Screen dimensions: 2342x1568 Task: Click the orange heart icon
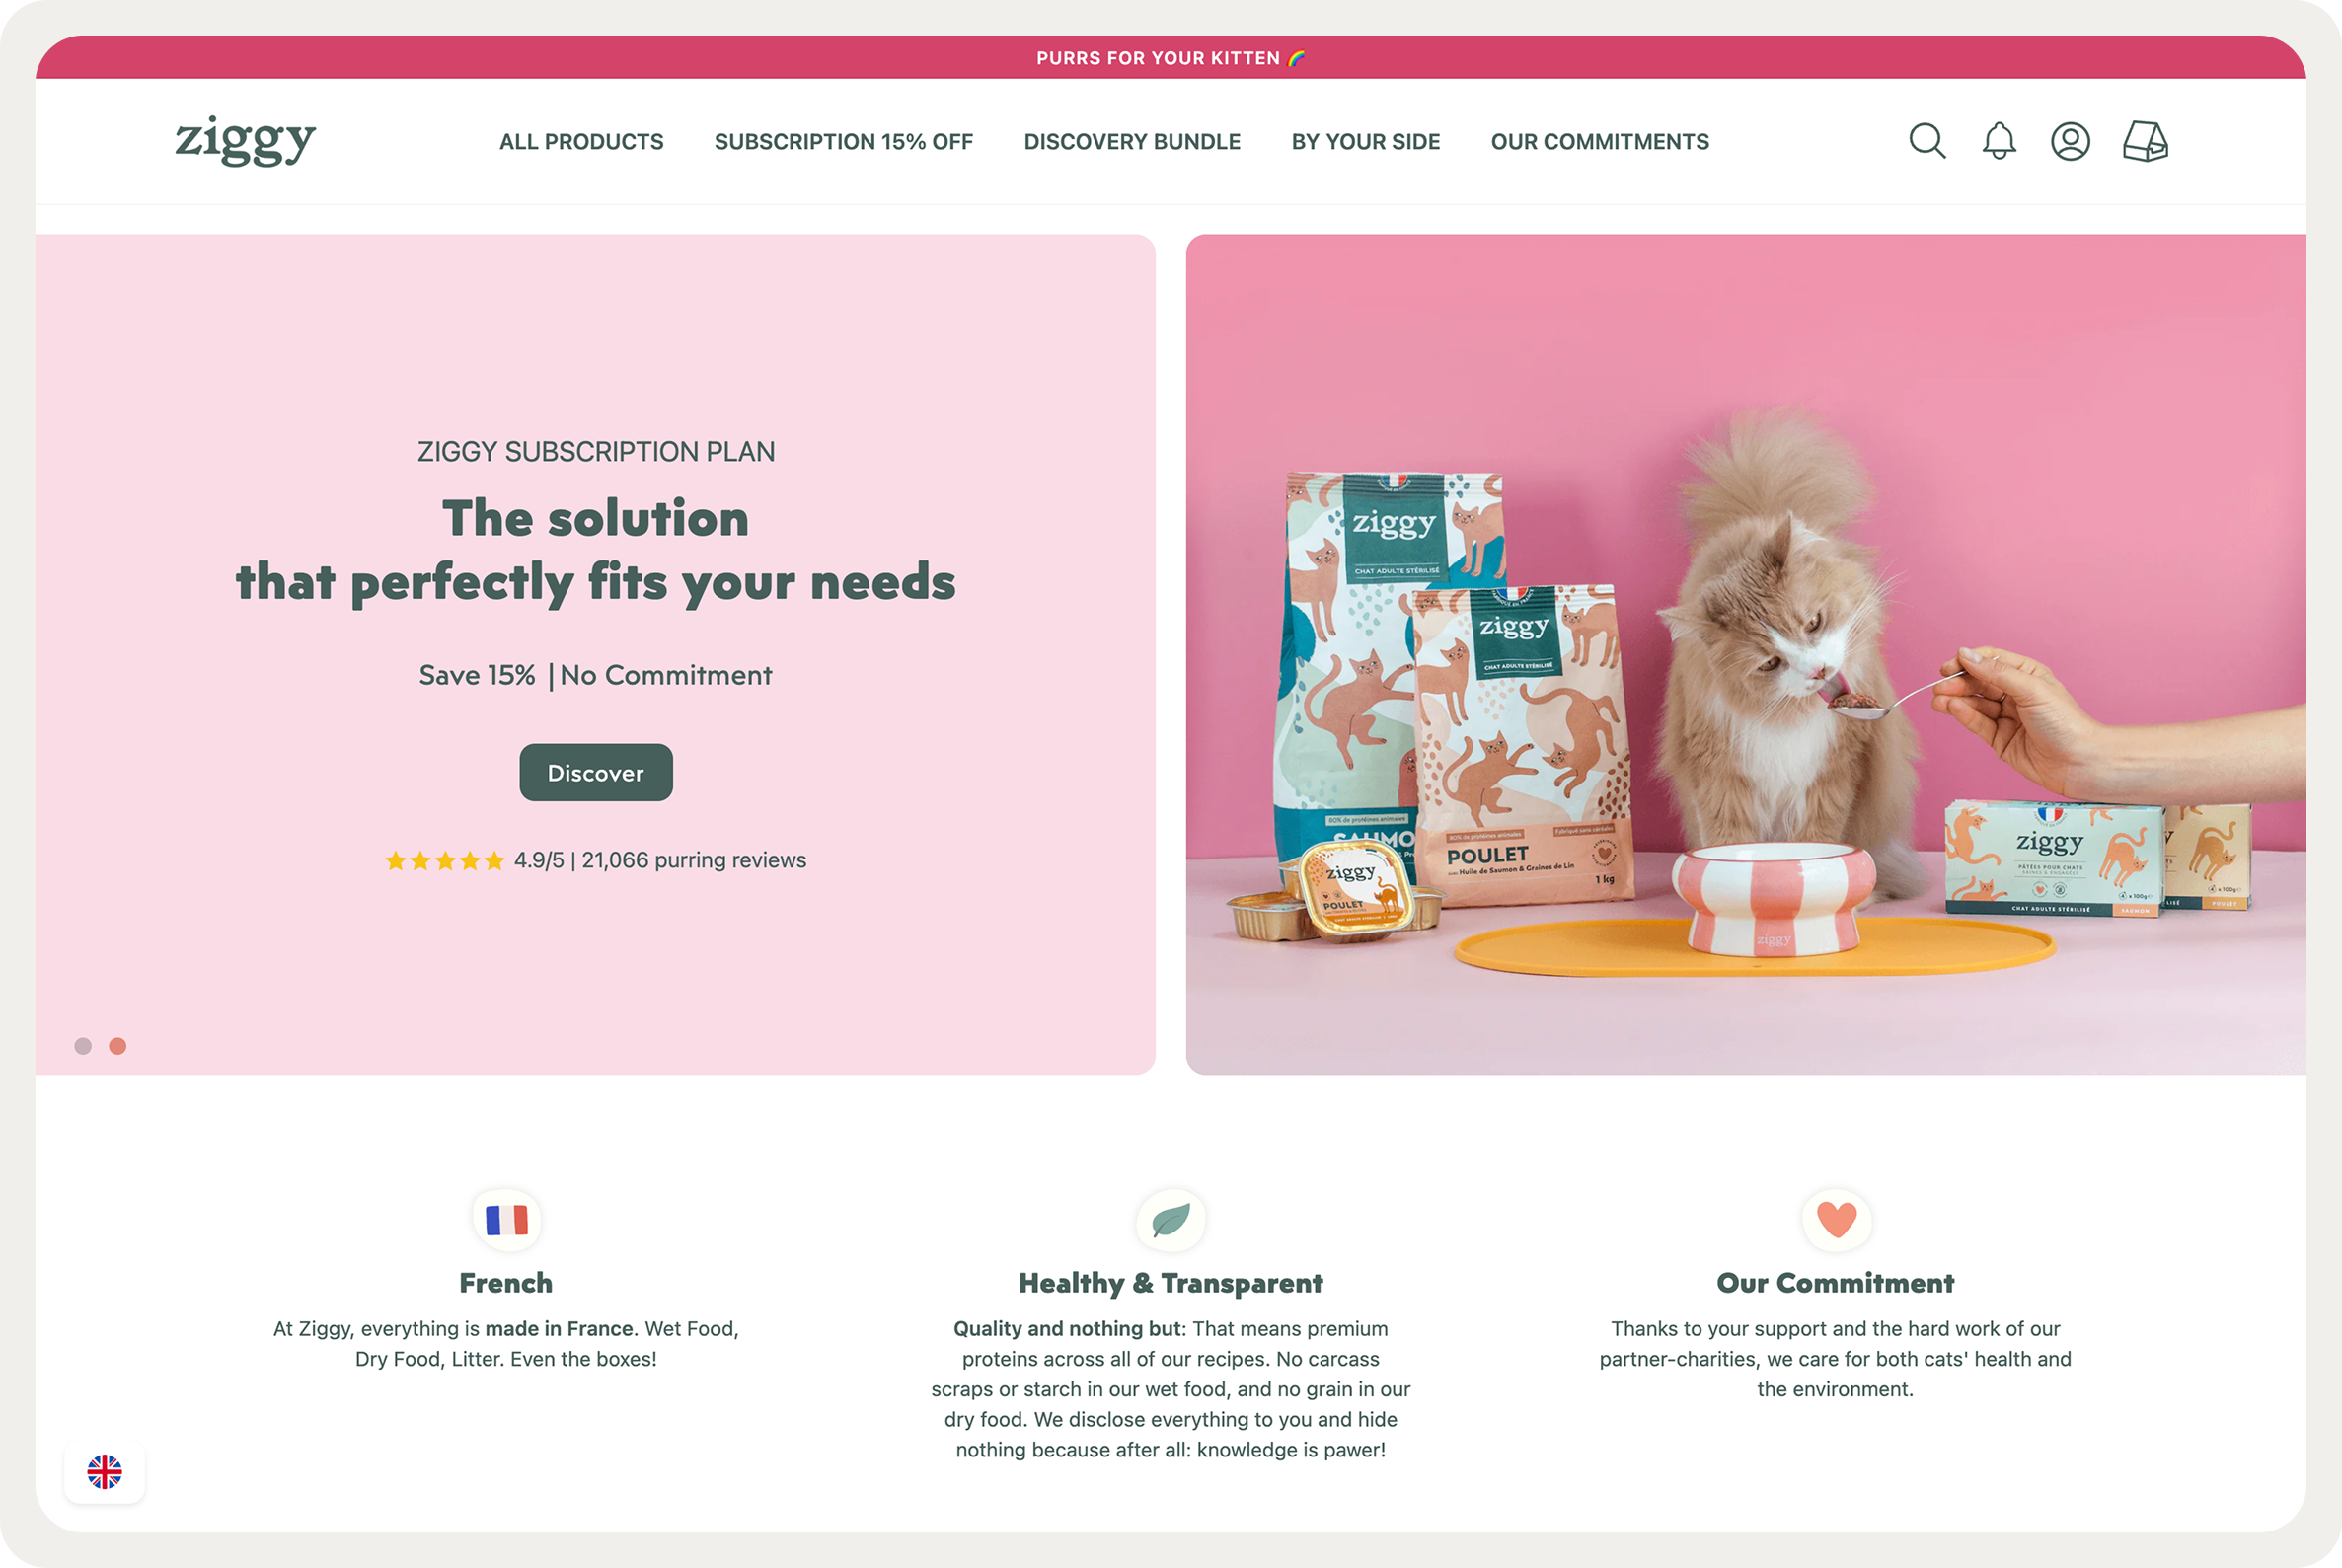coord(1836,1220)
